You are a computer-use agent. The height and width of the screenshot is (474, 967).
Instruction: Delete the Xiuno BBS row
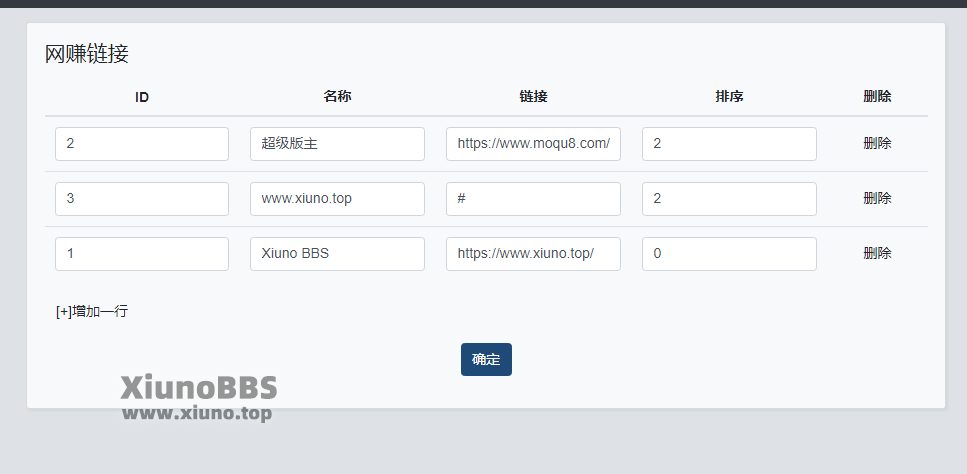877,253
